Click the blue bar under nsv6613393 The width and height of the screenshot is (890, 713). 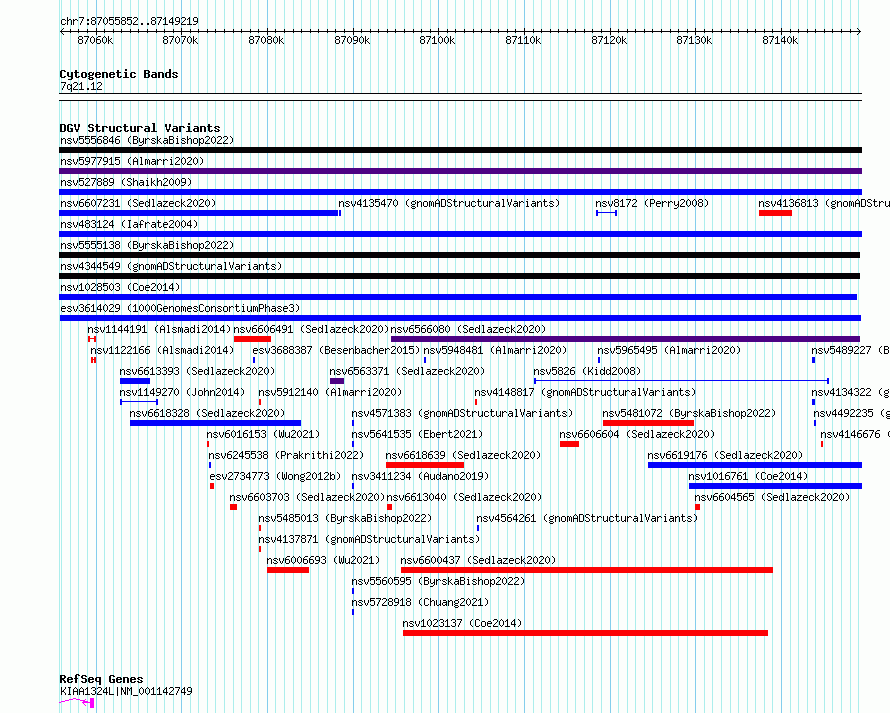point(135,381)
